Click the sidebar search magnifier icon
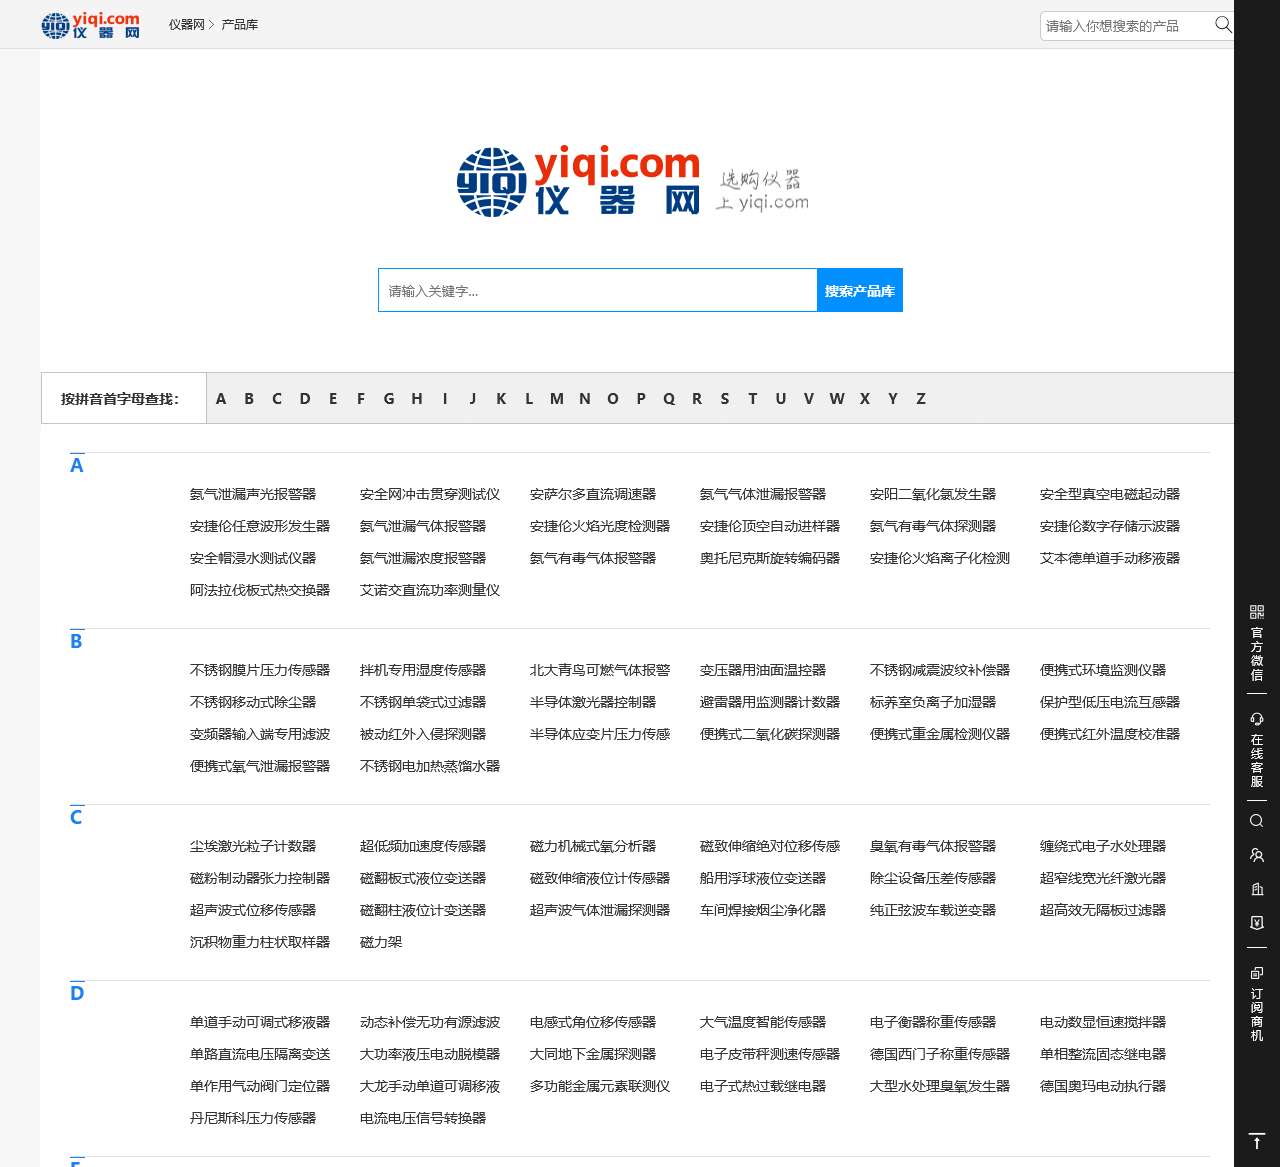Image resolution: width=1280 pixels, height=1167 pixels. point(1257,821)
